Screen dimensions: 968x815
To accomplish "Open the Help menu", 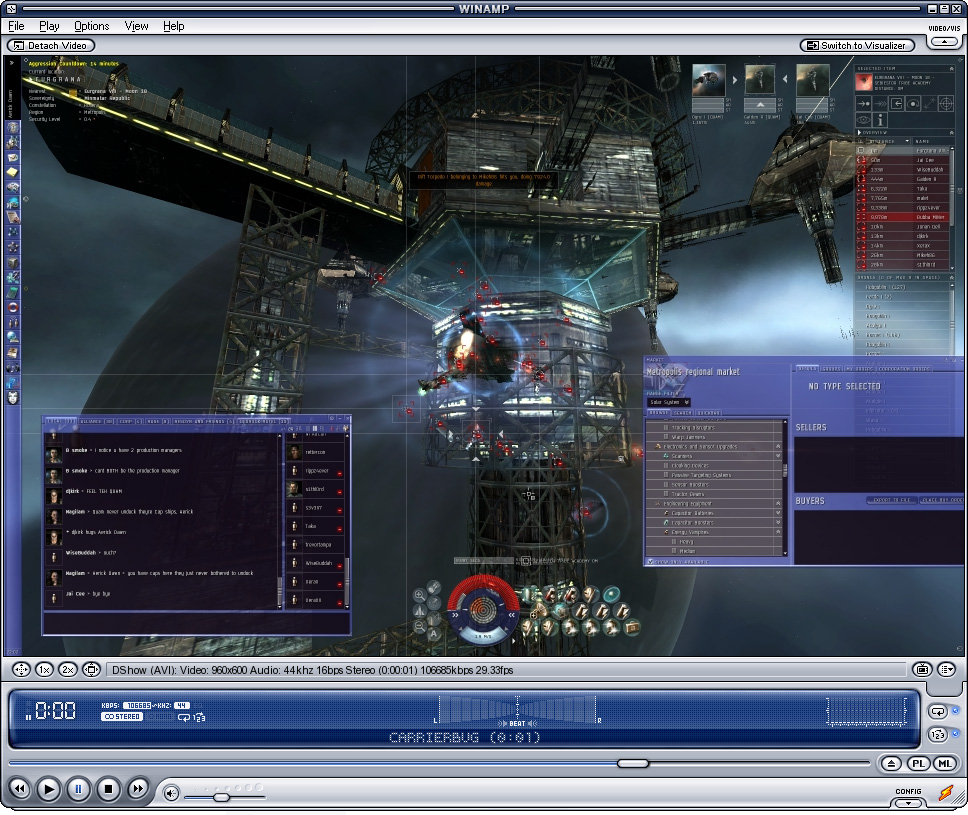I will tap(173, 26).
